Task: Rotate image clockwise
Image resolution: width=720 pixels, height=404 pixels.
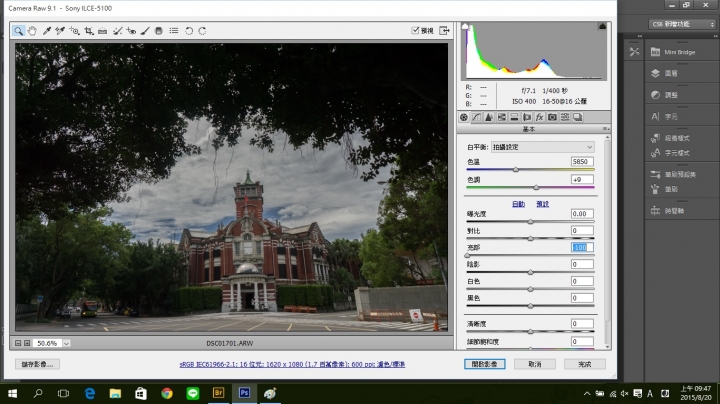Action: (x=202, y=31)
